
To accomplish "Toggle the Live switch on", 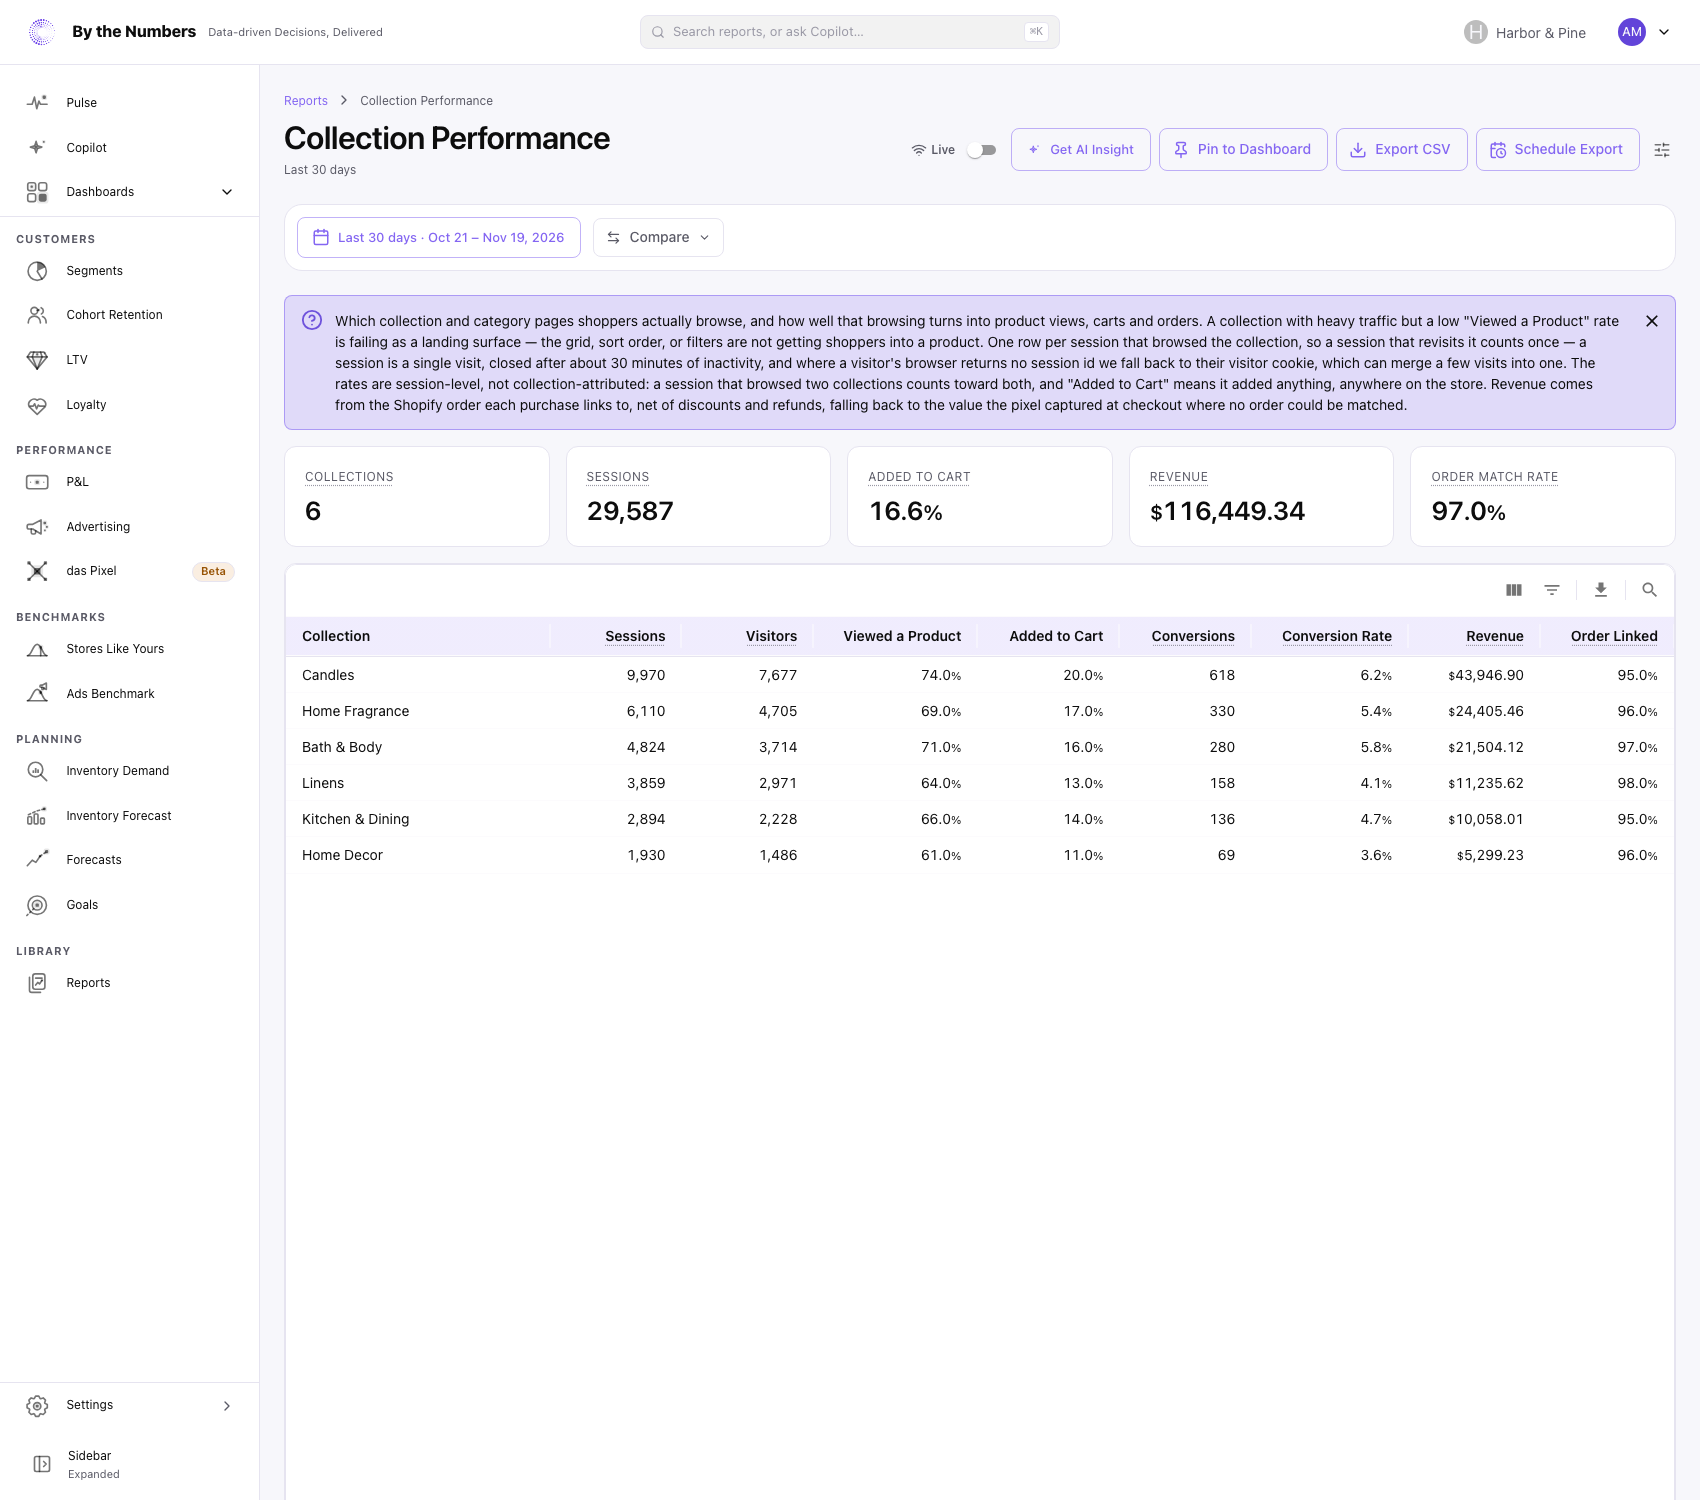I will (982, 150).
